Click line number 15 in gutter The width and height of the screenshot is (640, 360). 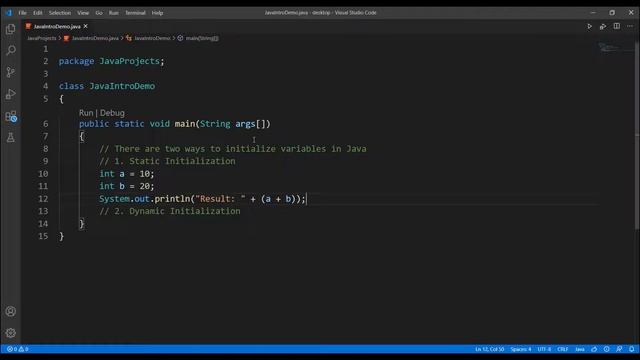(x=43, y=236)
